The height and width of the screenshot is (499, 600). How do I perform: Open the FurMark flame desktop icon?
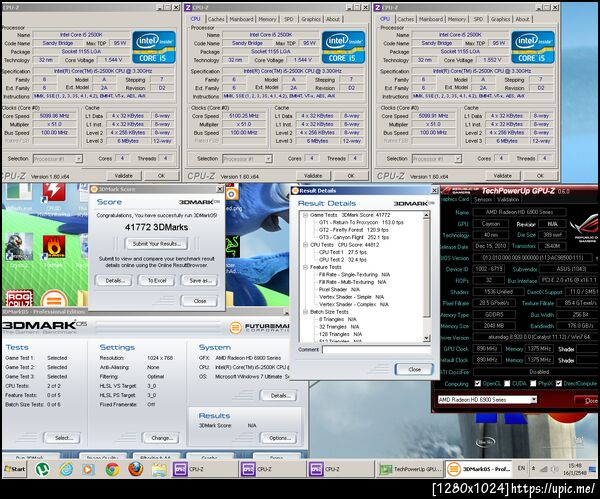54,247
